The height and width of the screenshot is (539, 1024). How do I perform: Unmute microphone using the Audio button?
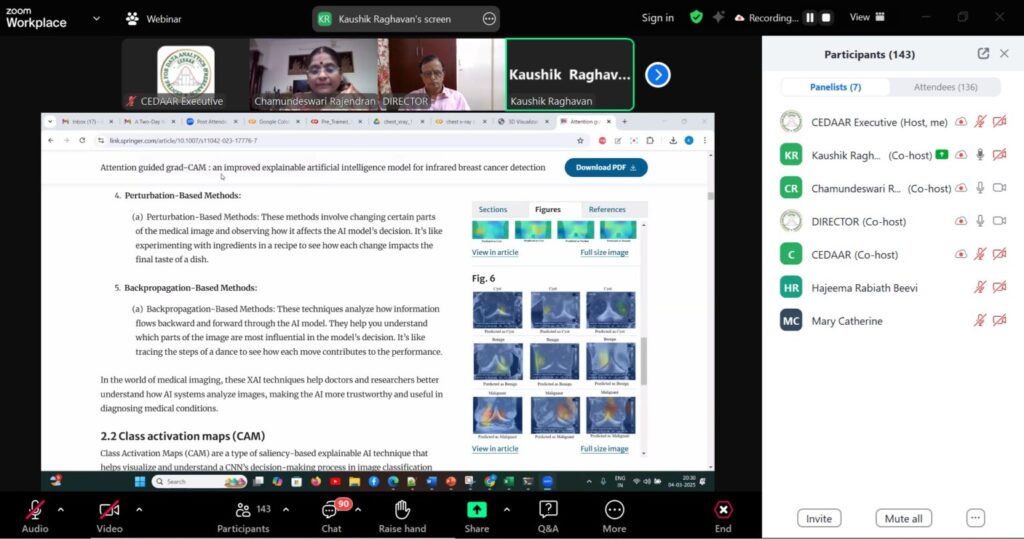35,510
